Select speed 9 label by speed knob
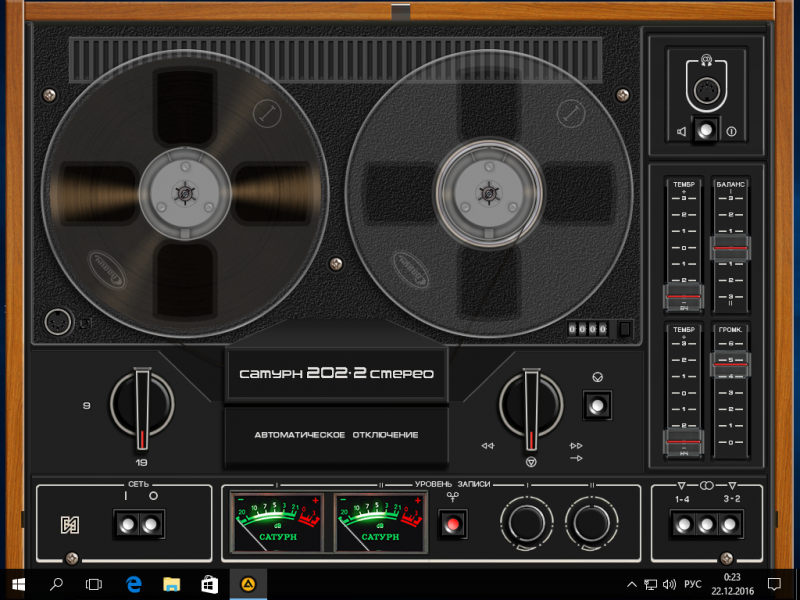Image resolution: width=800 pixels, height=600 pixels. [86, 406]
